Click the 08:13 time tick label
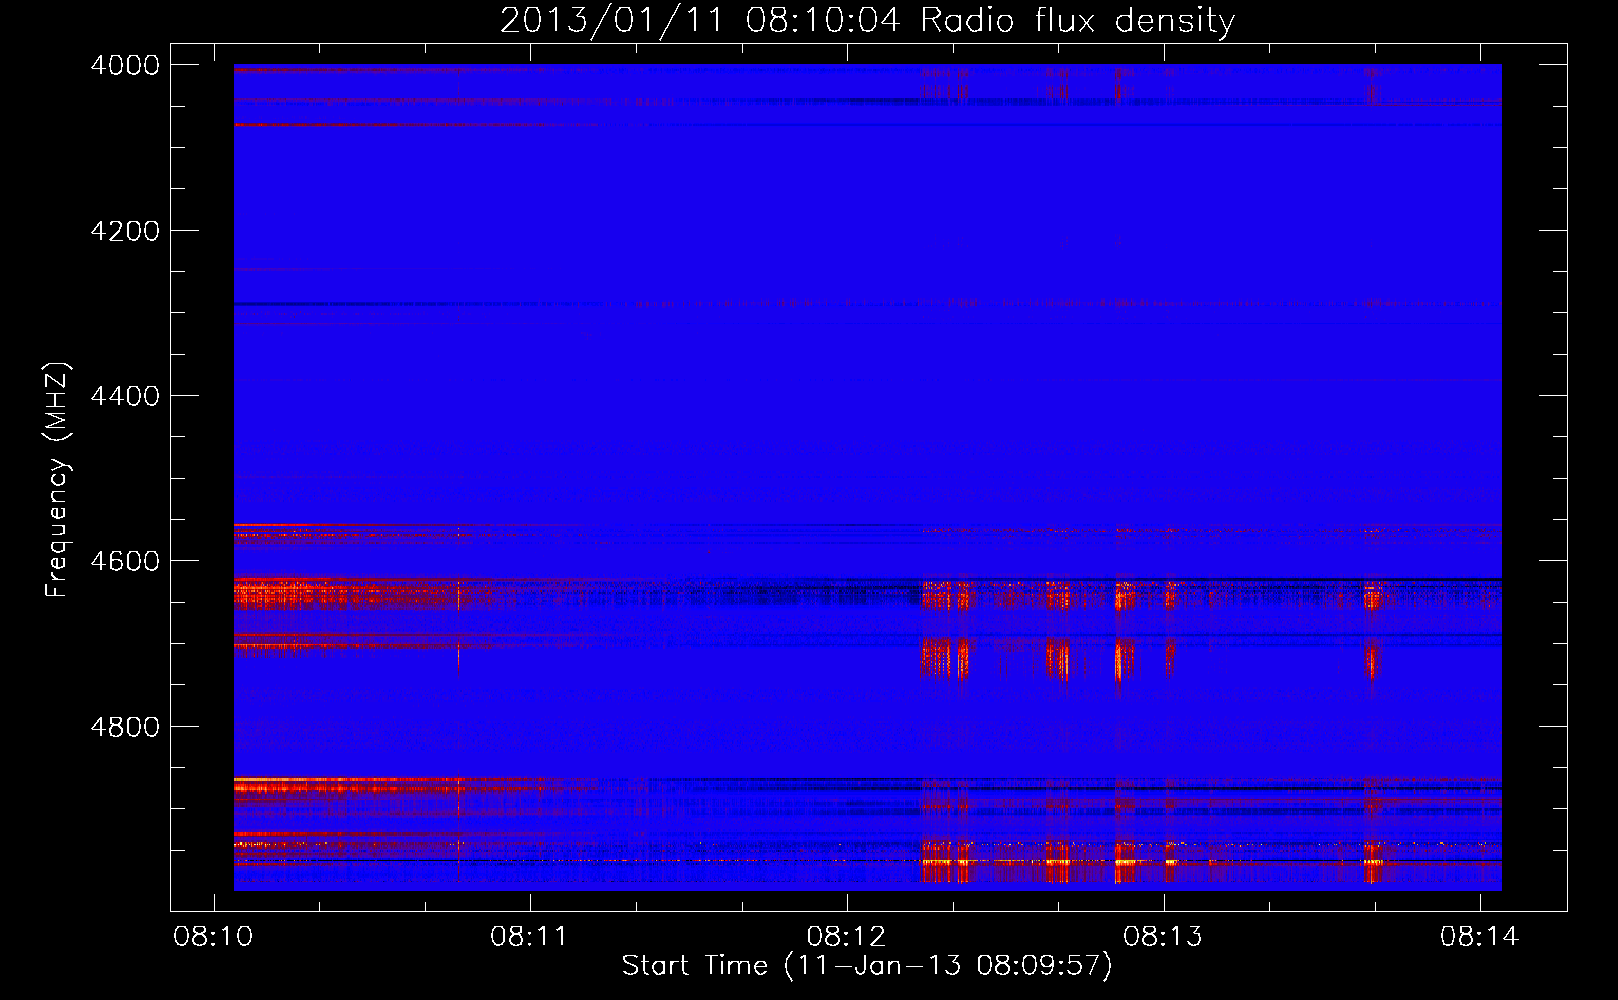Screen dimensions: 1618x1000 coord(1162,937)
